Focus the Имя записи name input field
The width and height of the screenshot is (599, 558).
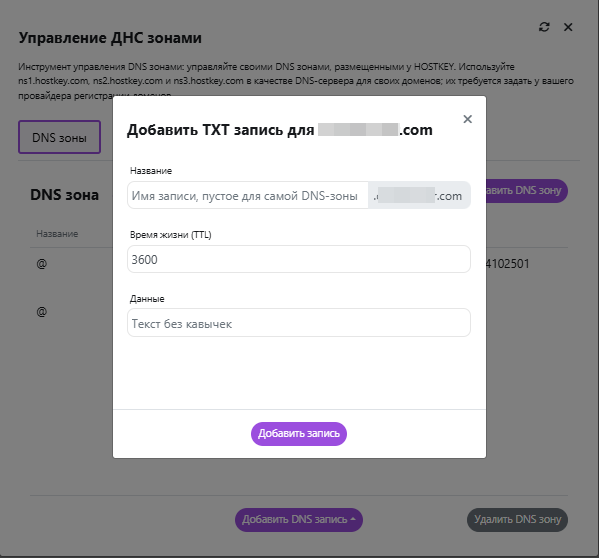coord(248,195)
